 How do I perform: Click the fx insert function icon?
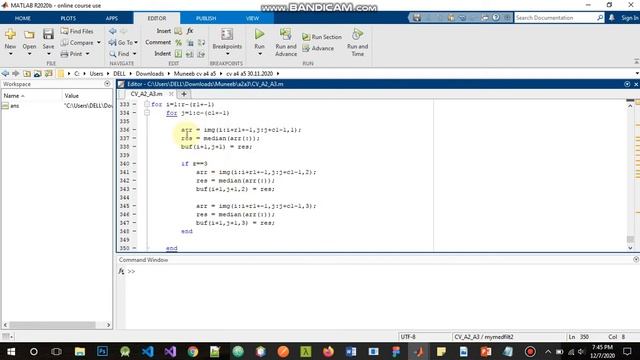(x=190, y=31)
